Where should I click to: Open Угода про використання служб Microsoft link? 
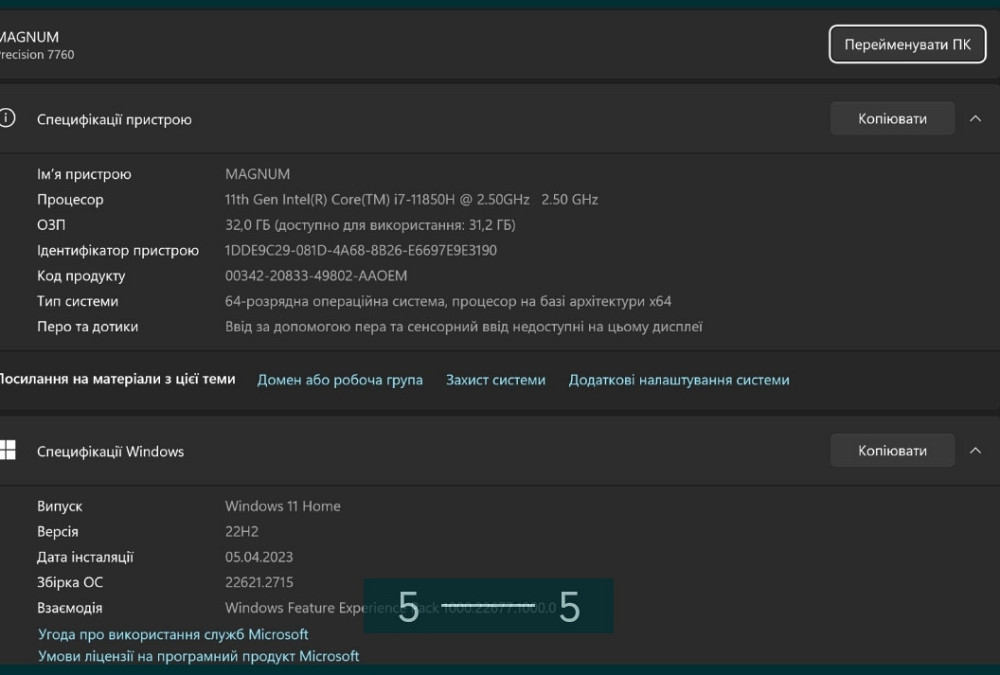[x=173, y=634]
